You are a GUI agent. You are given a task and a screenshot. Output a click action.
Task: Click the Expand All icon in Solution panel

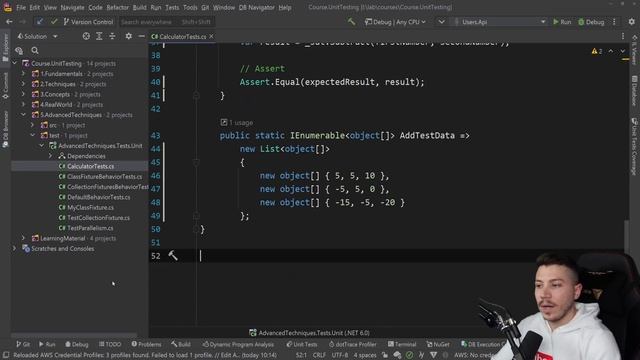click(x=99, y=36)
